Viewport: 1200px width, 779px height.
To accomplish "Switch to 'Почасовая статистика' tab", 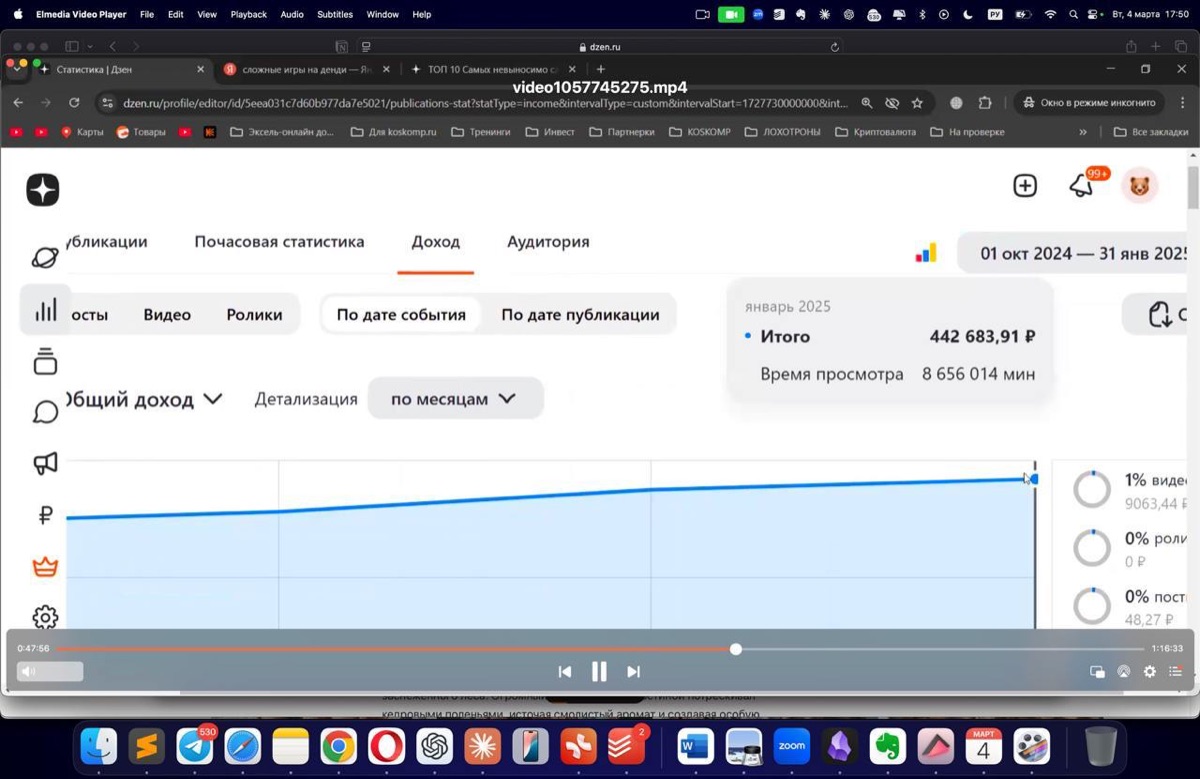I will [279, 242].
